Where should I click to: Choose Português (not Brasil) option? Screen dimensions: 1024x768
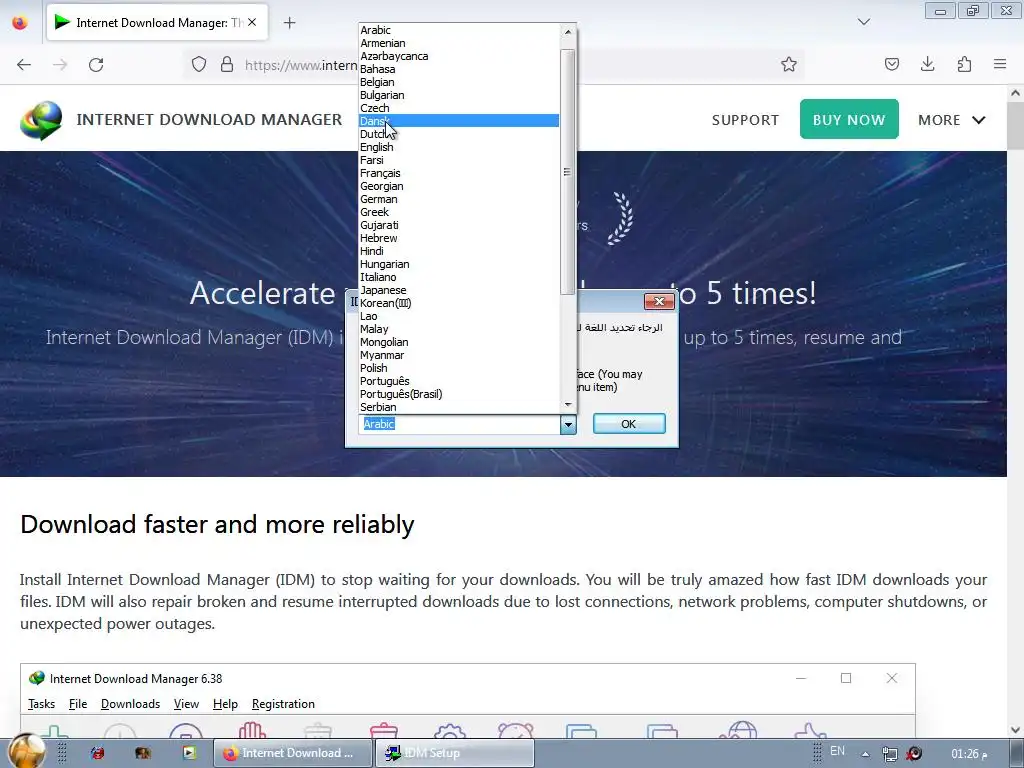click(459, 381)
